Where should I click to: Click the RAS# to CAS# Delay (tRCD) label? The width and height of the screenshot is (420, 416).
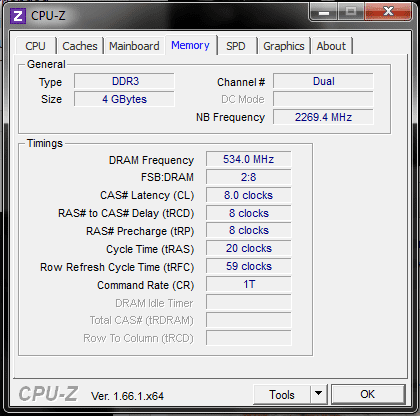pos(126,213)
